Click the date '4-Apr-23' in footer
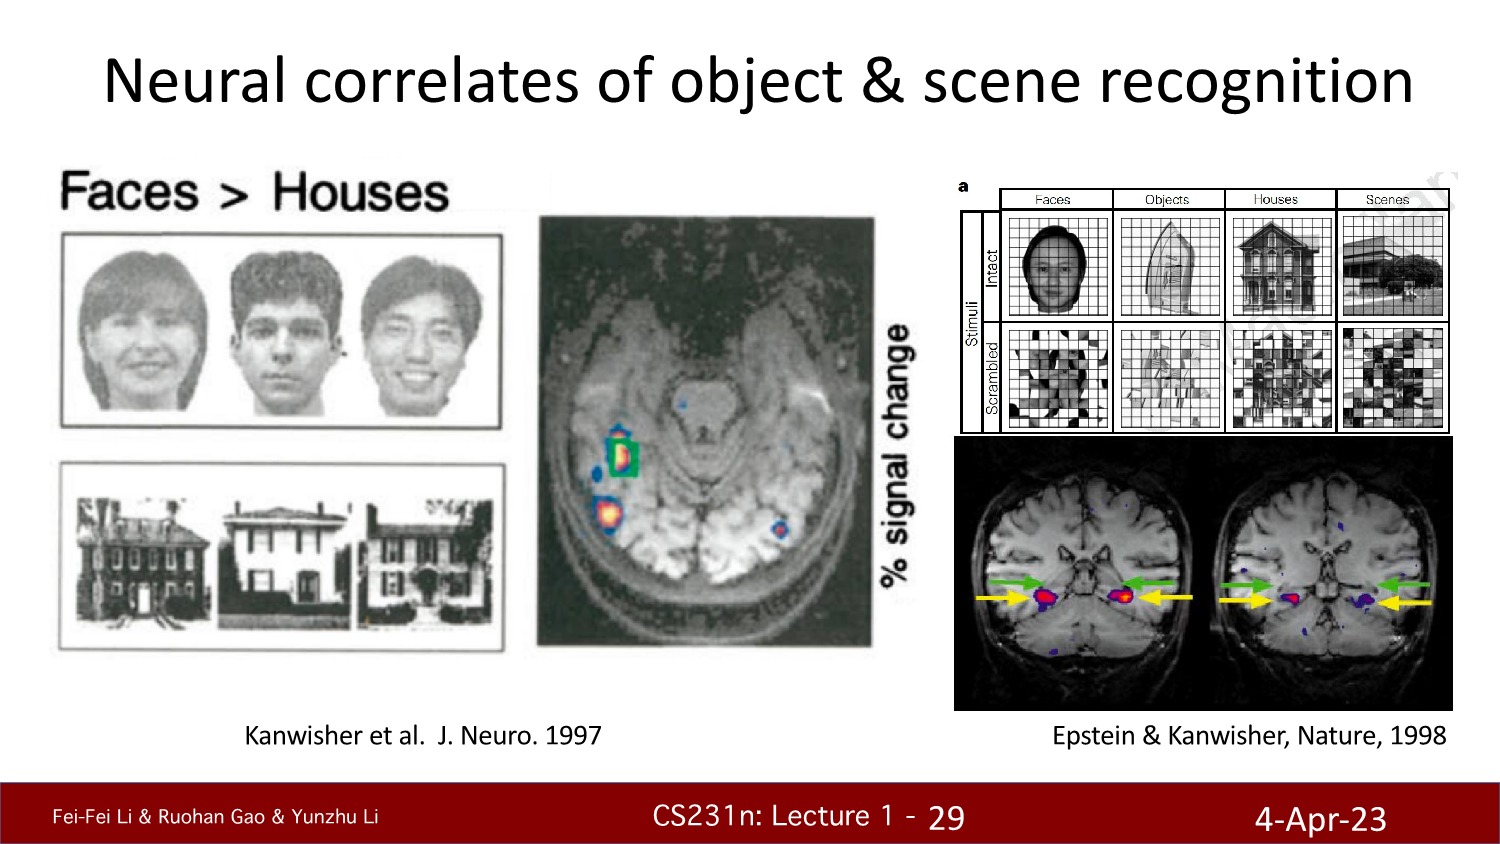 coord(1320,819)
